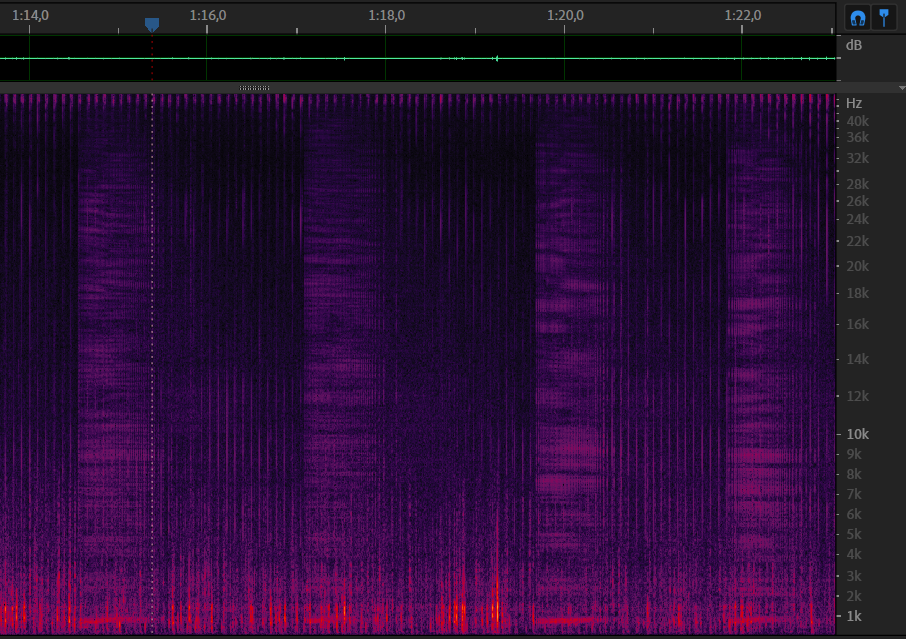Click the 36k frequency scale mark
This screenshot has width=906, height=639.
coord(857,138)
